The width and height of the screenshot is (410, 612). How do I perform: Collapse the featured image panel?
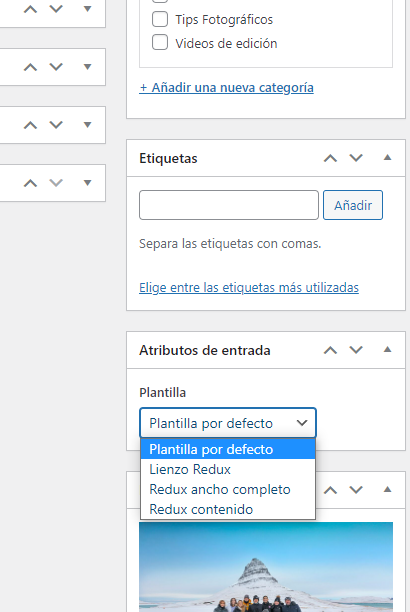tap(387, 489)
